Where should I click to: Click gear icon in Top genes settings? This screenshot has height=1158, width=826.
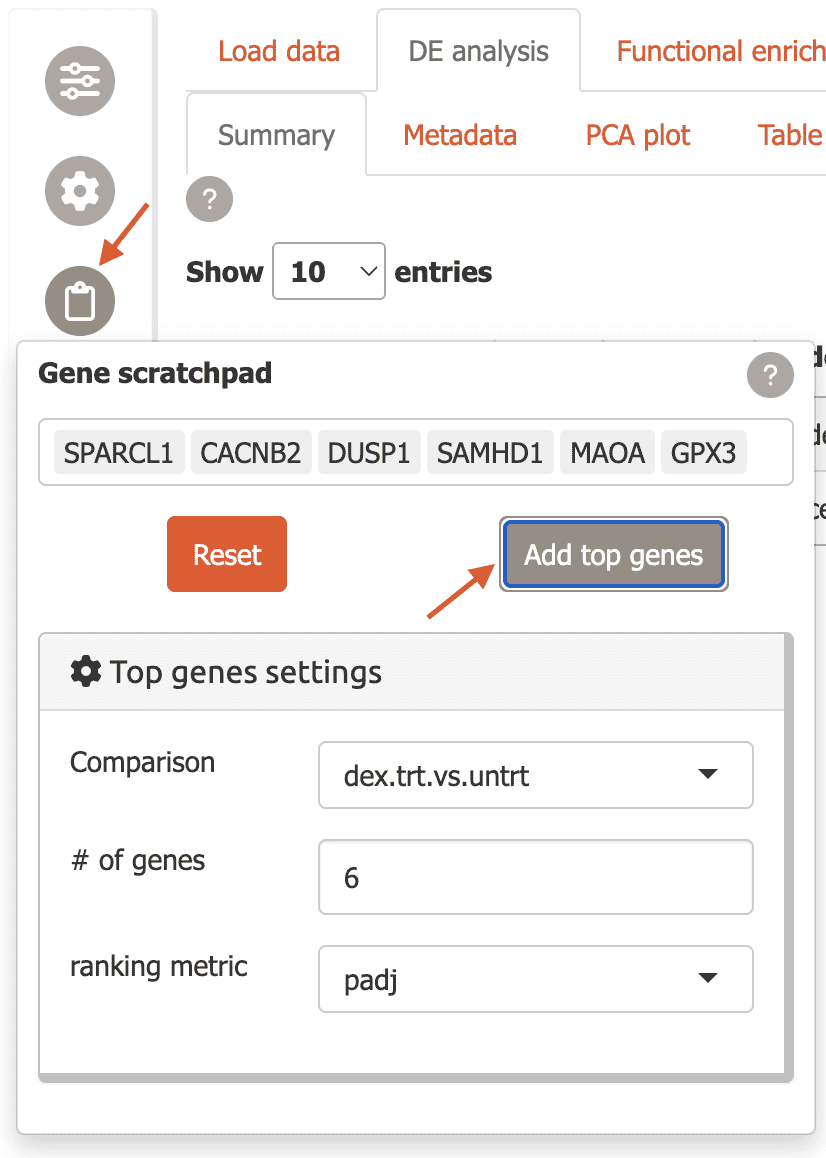click(86, 672)
